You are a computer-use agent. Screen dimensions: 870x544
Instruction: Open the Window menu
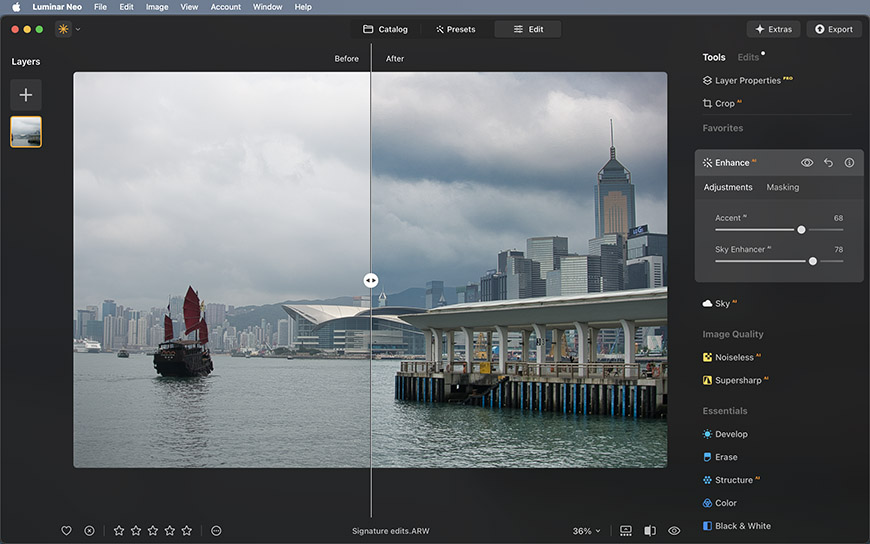click(267, 7)
